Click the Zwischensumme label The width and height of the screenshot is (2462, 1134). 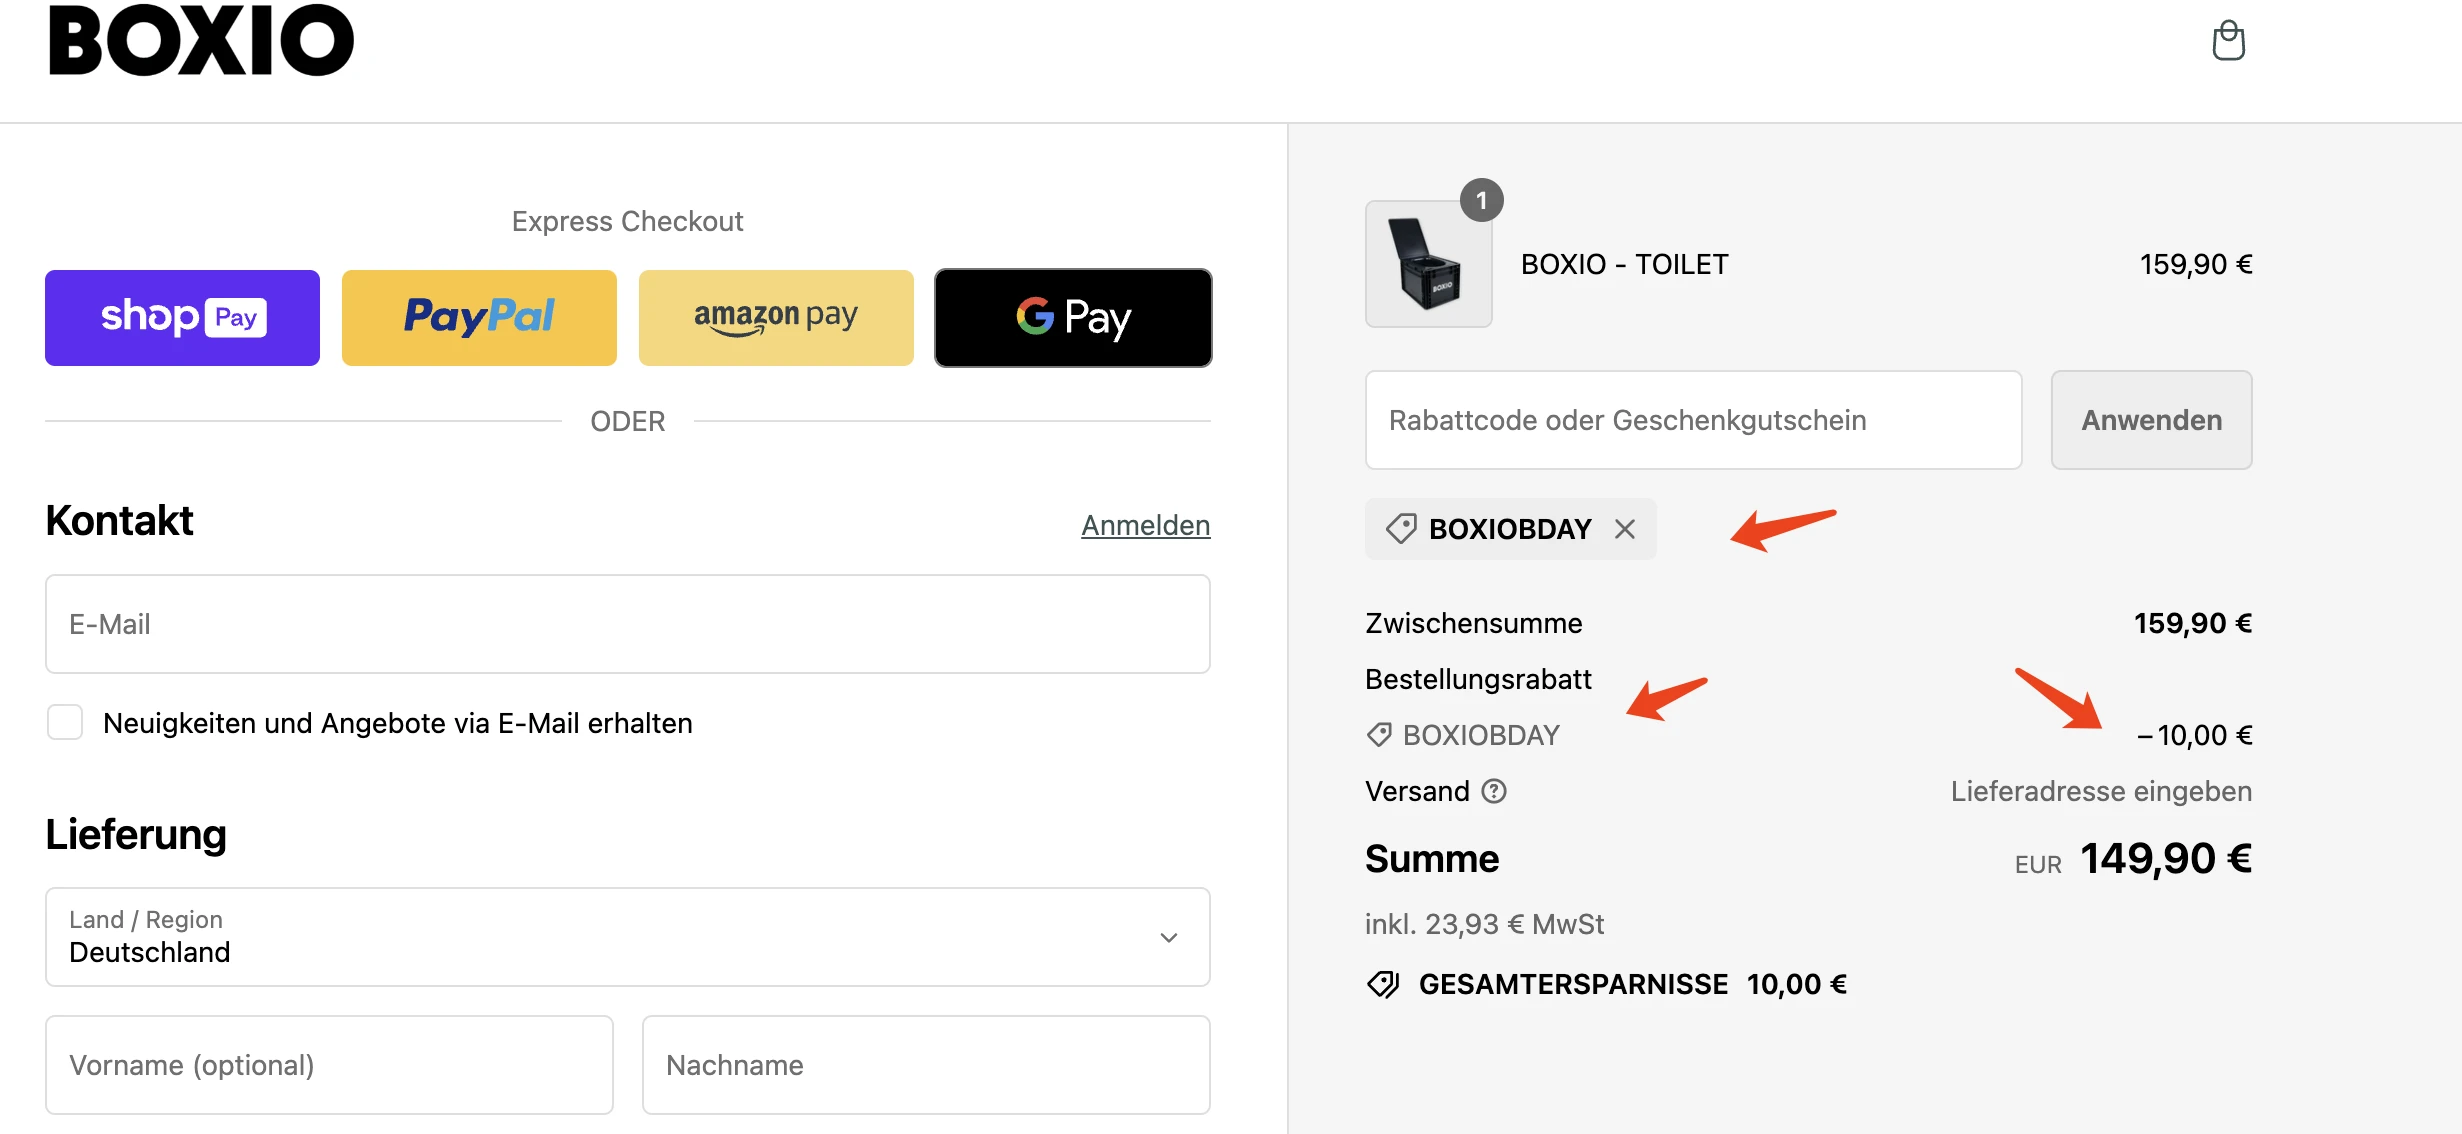[x=1474, y=623]
